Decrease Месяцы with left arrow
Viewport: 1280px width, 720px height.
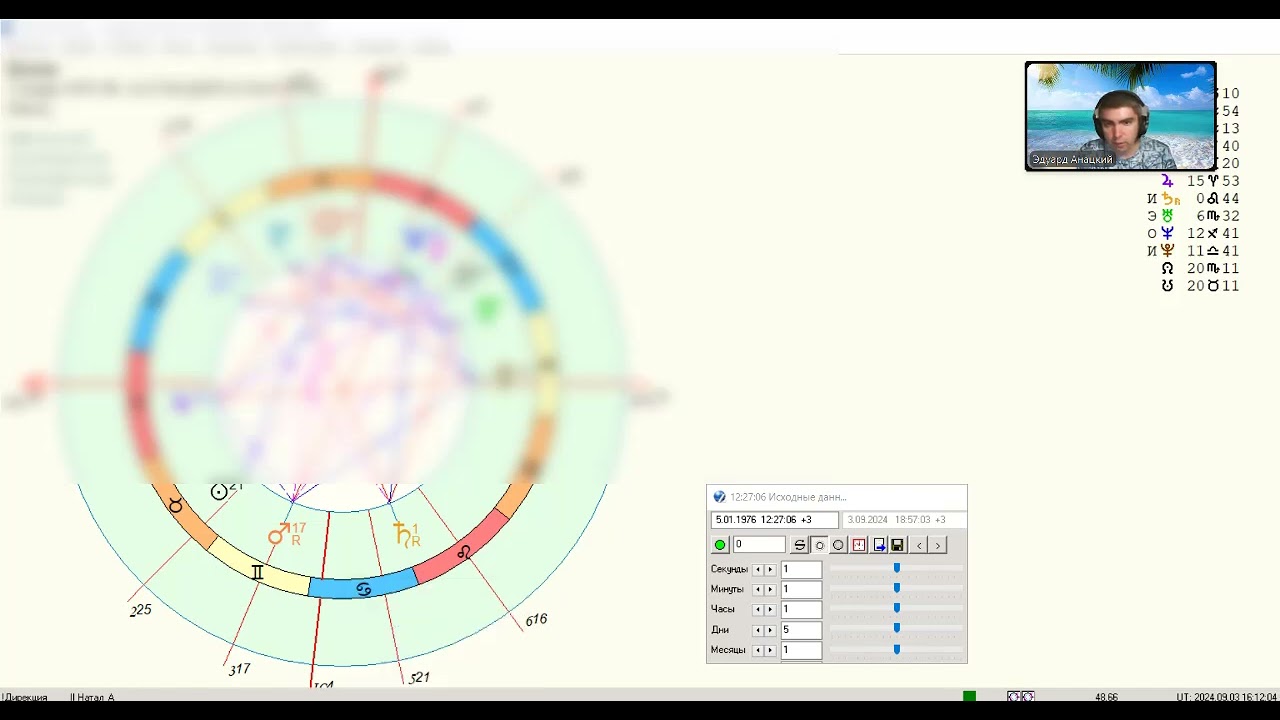click(757, 650)
